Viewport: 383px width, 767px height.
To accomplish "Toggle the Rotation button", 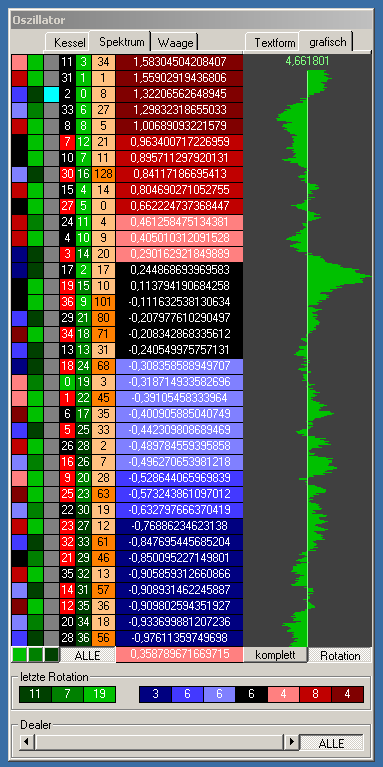I will pyautogui.click(x=340, y=655).
